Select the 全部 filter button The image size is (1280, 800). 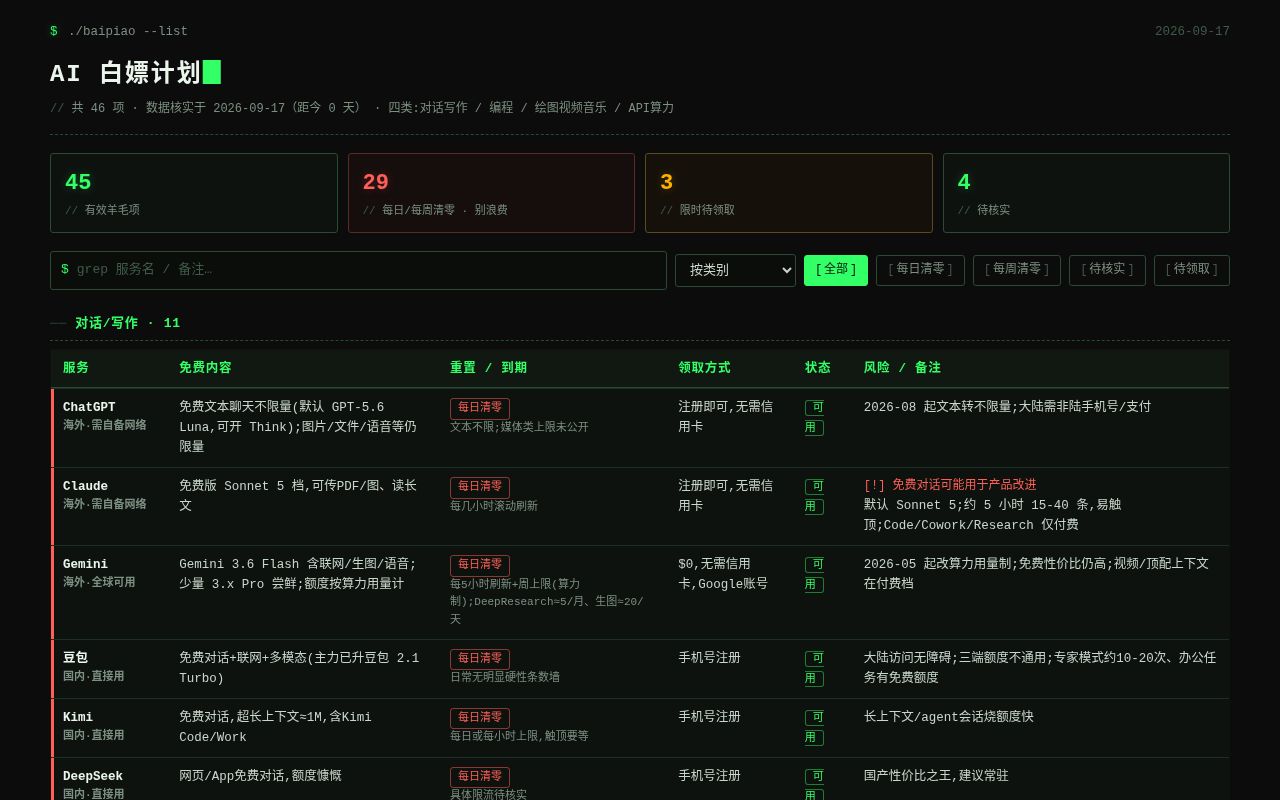pos(836,270)
